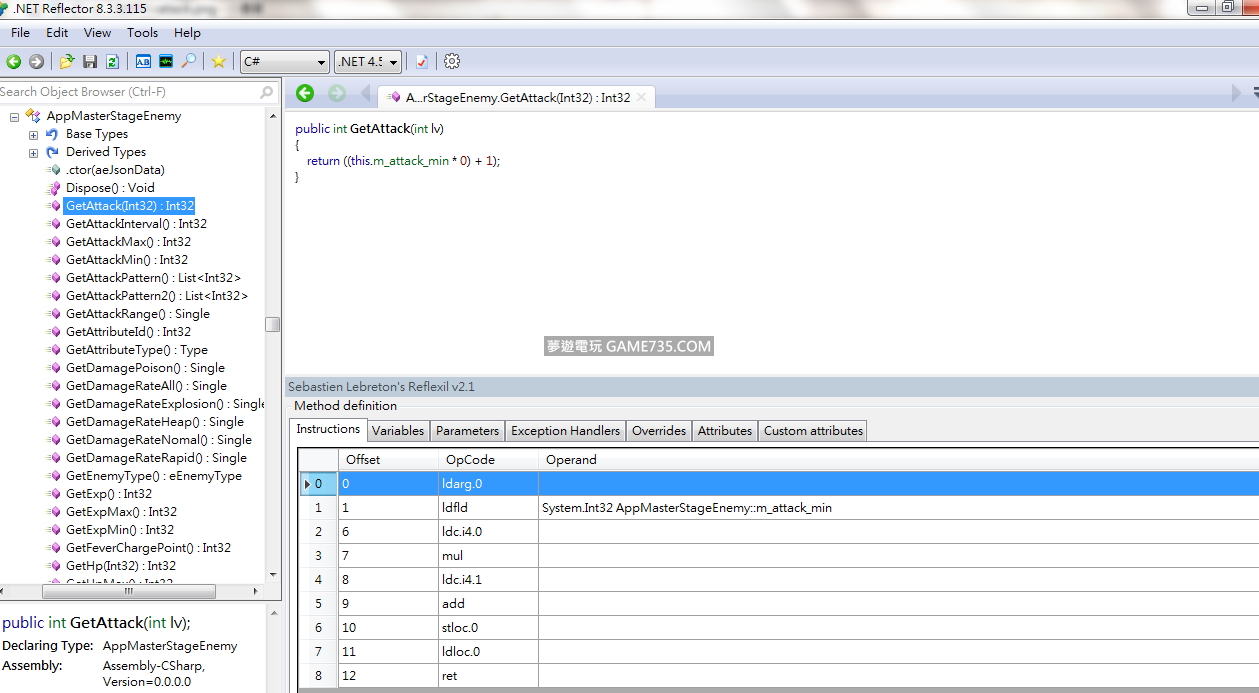This screenshot has height=693, width=1259.
Task: Click the magnifier Search icon in toolbar
Action: point(188,62)
